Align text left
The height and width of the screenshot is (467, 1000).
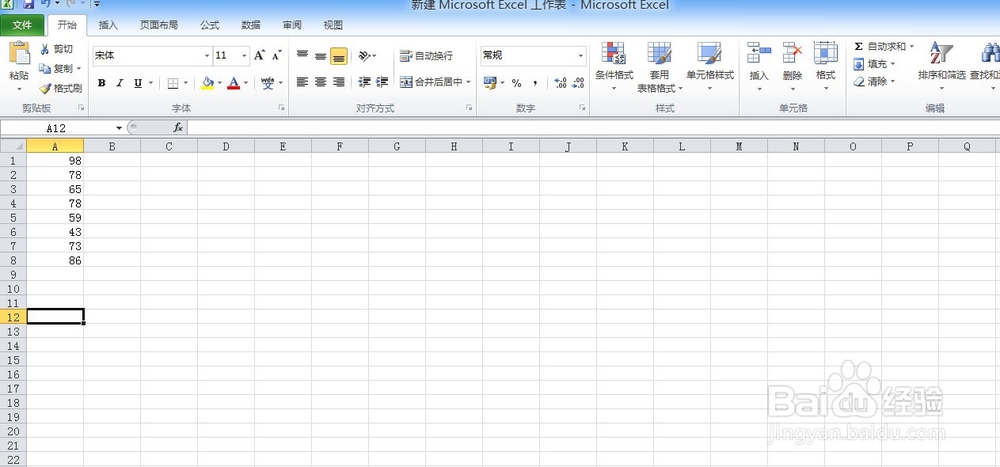[x=302, y=82]
